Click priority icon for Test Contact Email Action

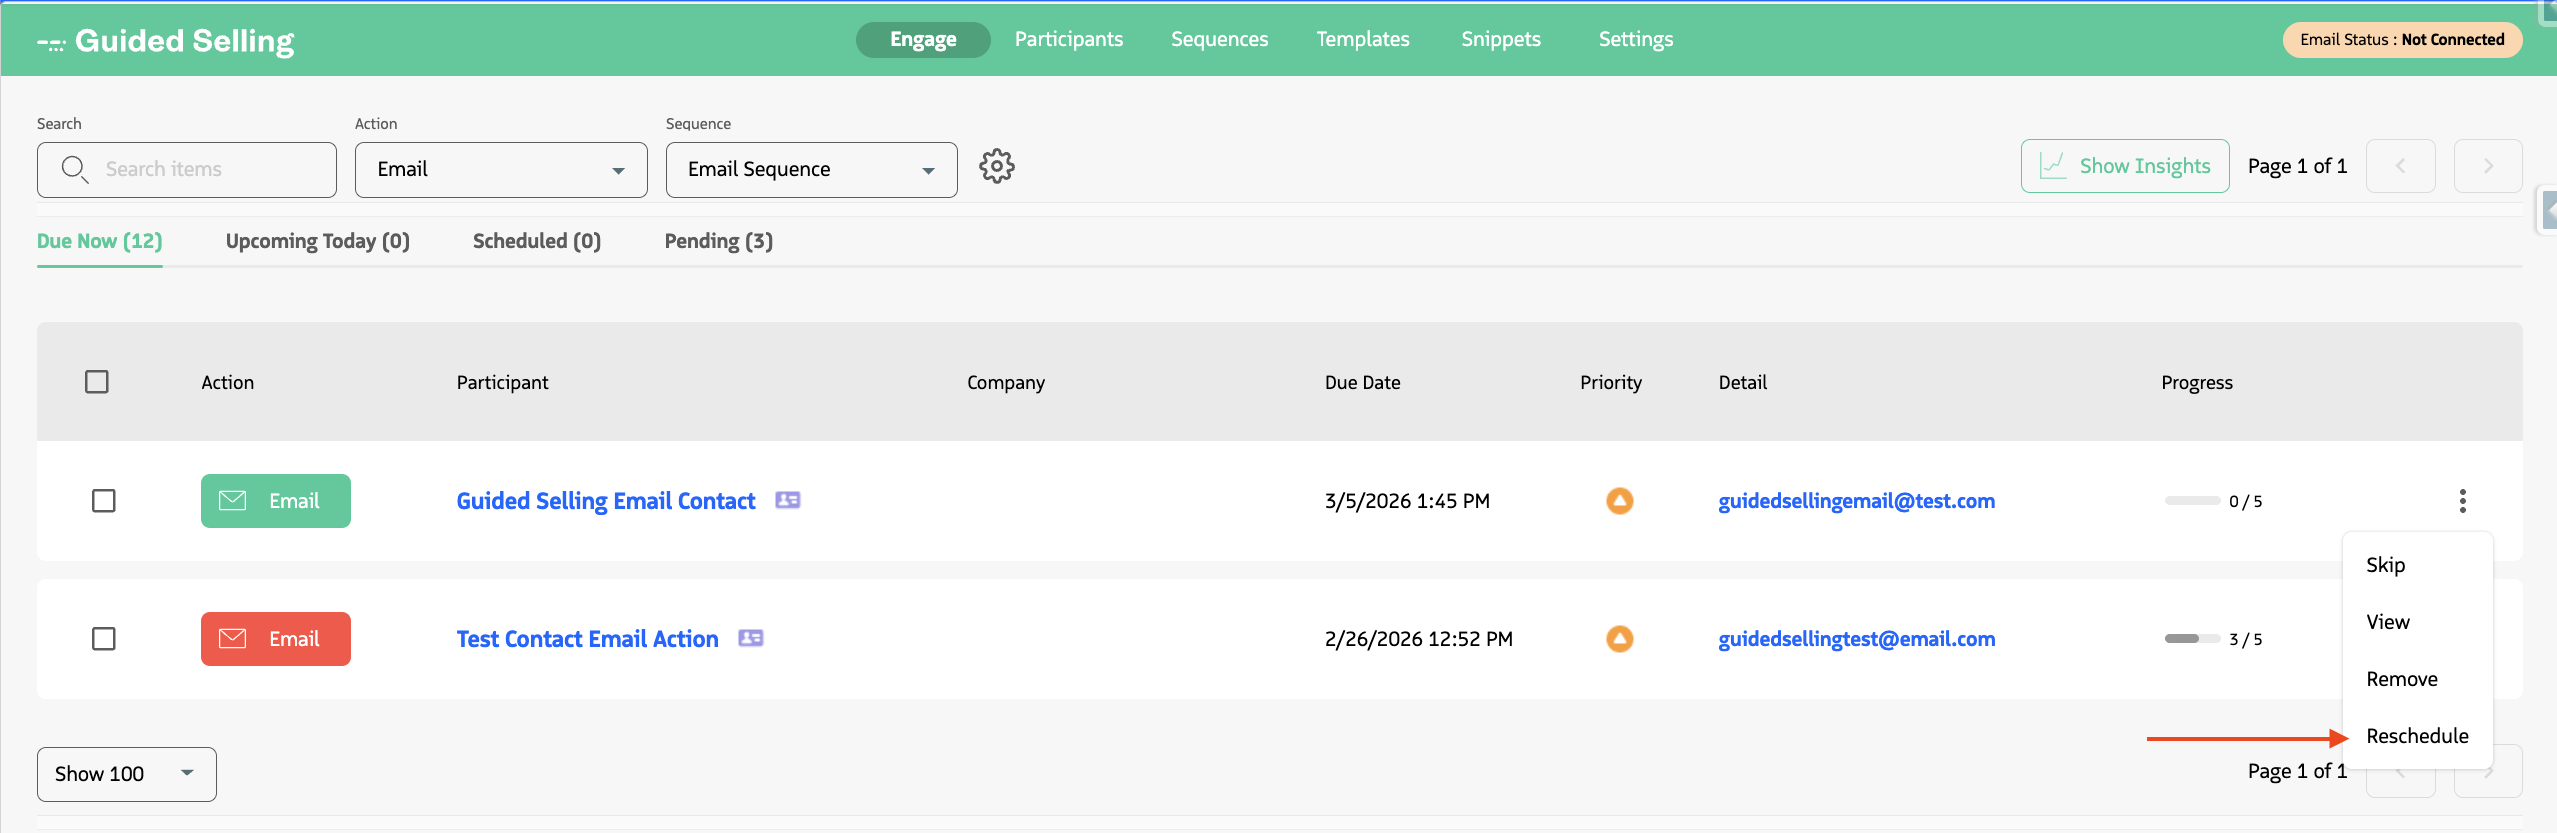pyautogui.click(x=1619, y=638)
